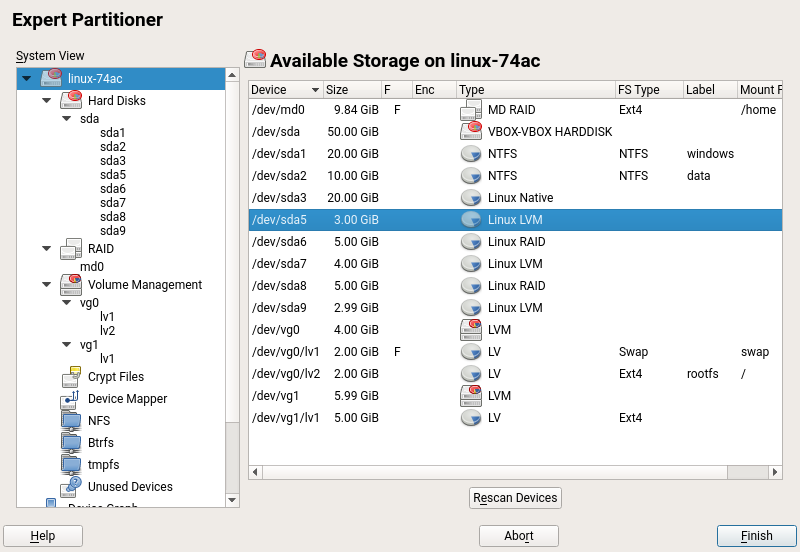Collapse the RAID tree node
This screenshot has height=552, width=800.
47,249
